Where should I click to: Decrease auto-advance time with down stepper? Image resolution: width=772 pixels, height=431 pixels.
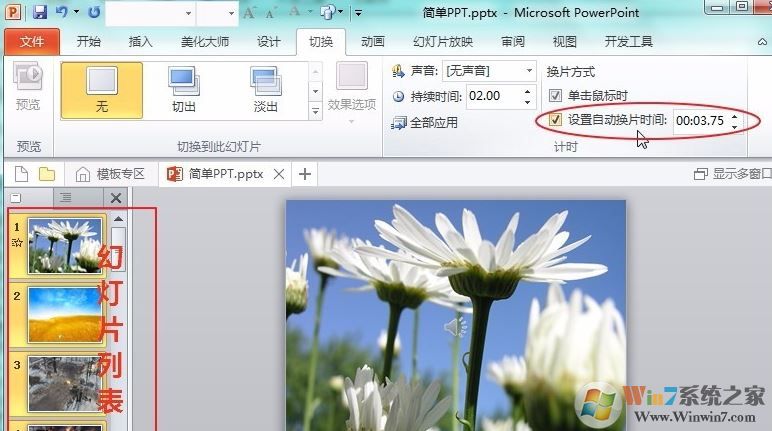click(x=734, y=127)
